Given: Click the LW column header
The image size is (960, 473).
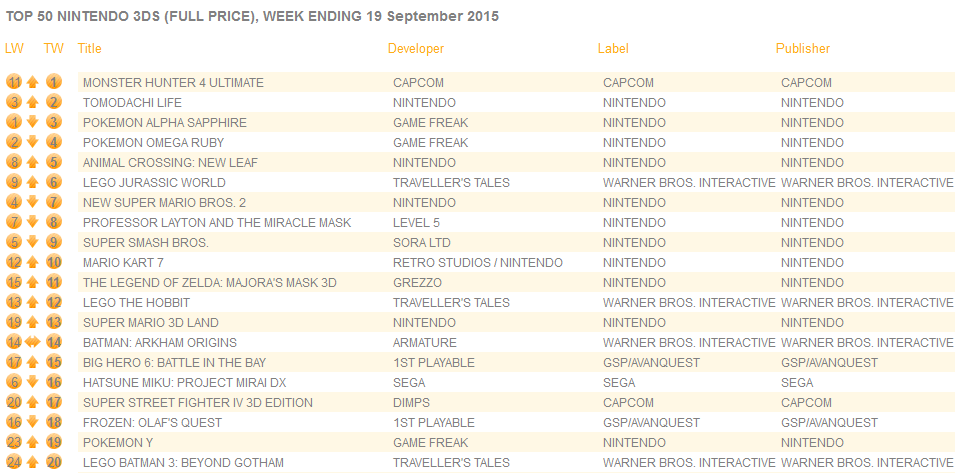Looking at the screenshot, I should 13,48.
